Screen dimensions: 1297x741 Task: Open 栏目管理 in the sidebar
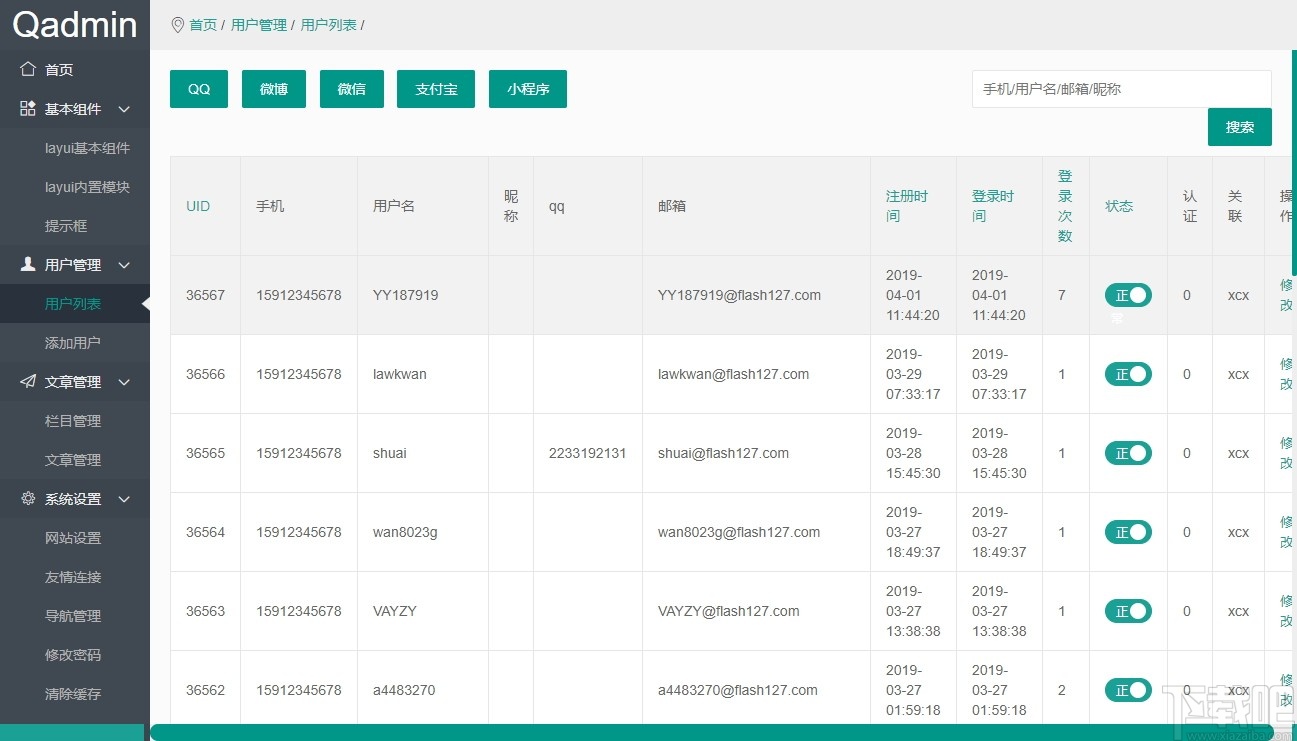[75, 421]
